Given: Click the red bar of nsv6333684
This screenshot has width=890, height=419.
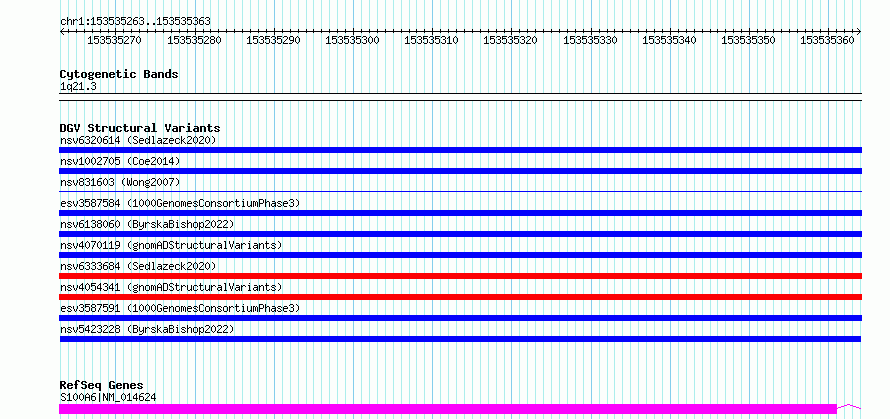Looking at the screenshot, I should click(460, 276).
